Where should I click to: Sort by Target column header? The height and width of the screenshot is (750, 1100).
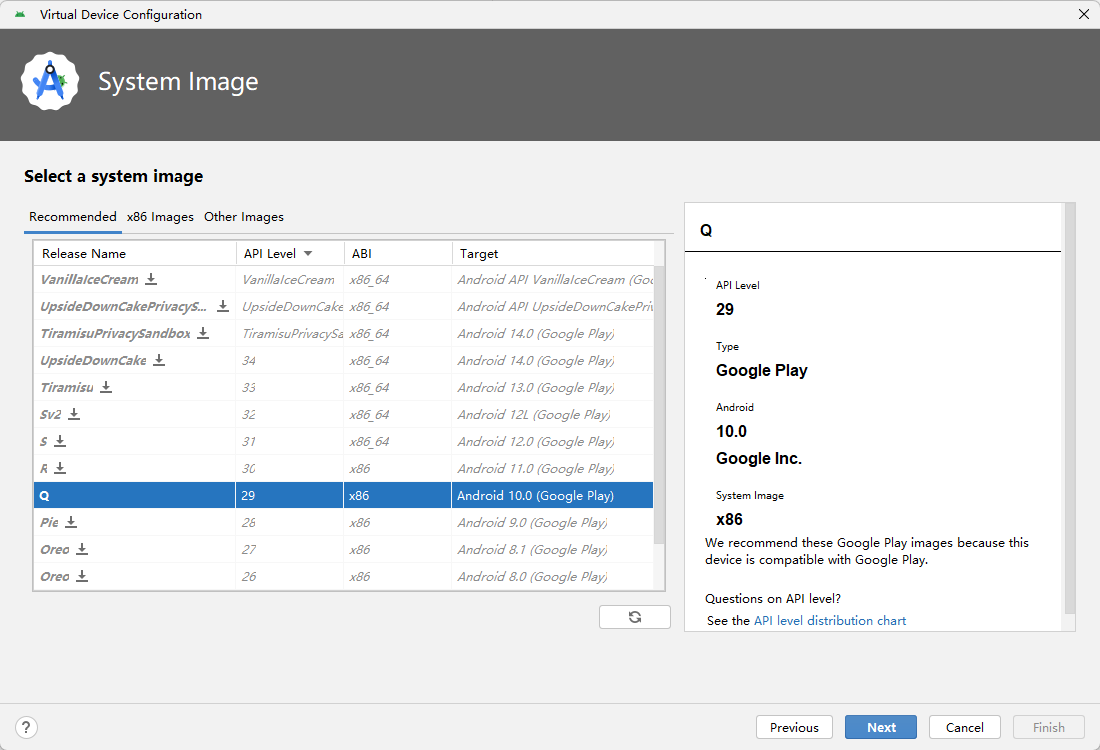pyautogui.click(x=553, y=253)
